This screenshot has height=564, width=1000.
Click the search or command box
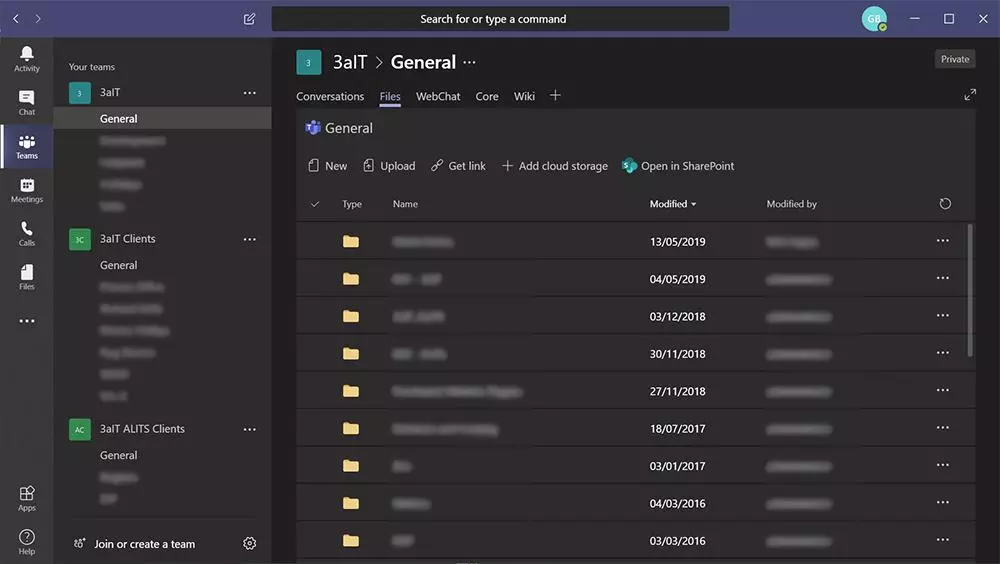[501, 19]
